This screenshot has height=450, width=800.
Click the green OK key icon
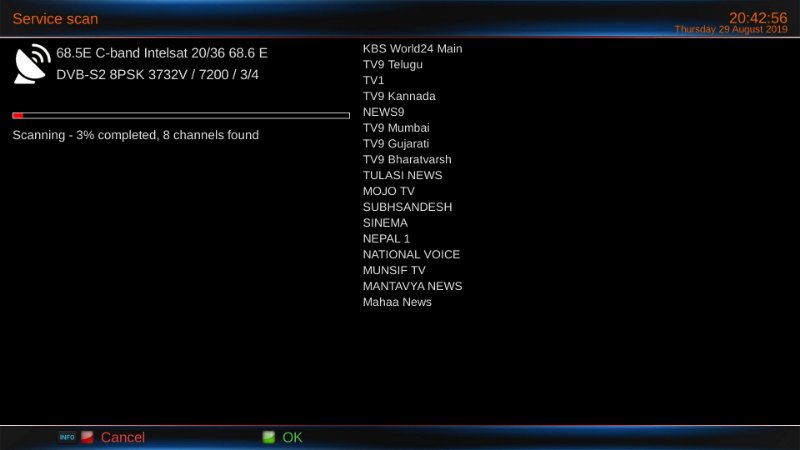268,437
